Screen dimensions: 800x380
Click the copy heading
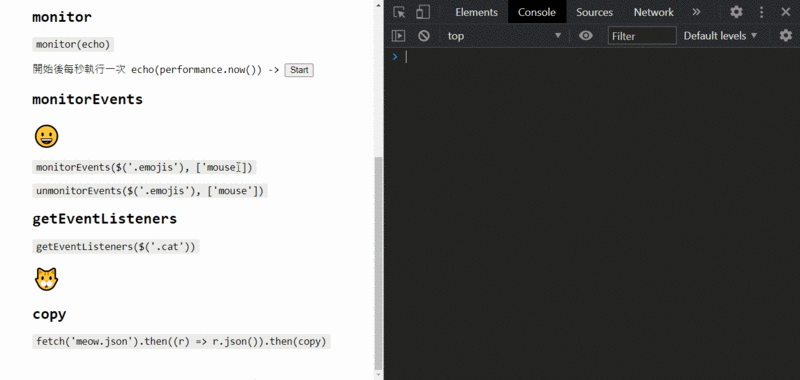[49, 314]
